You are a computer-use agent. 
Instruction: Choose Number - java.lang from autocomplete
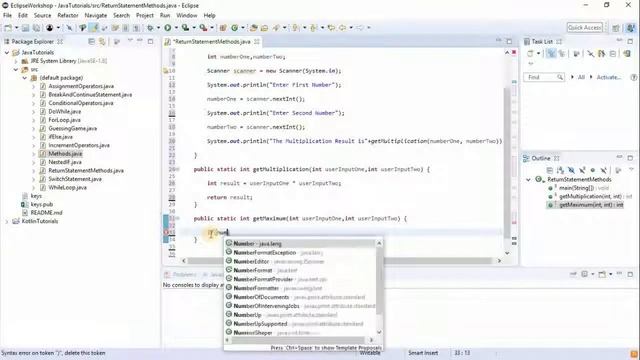click(300, 243)
